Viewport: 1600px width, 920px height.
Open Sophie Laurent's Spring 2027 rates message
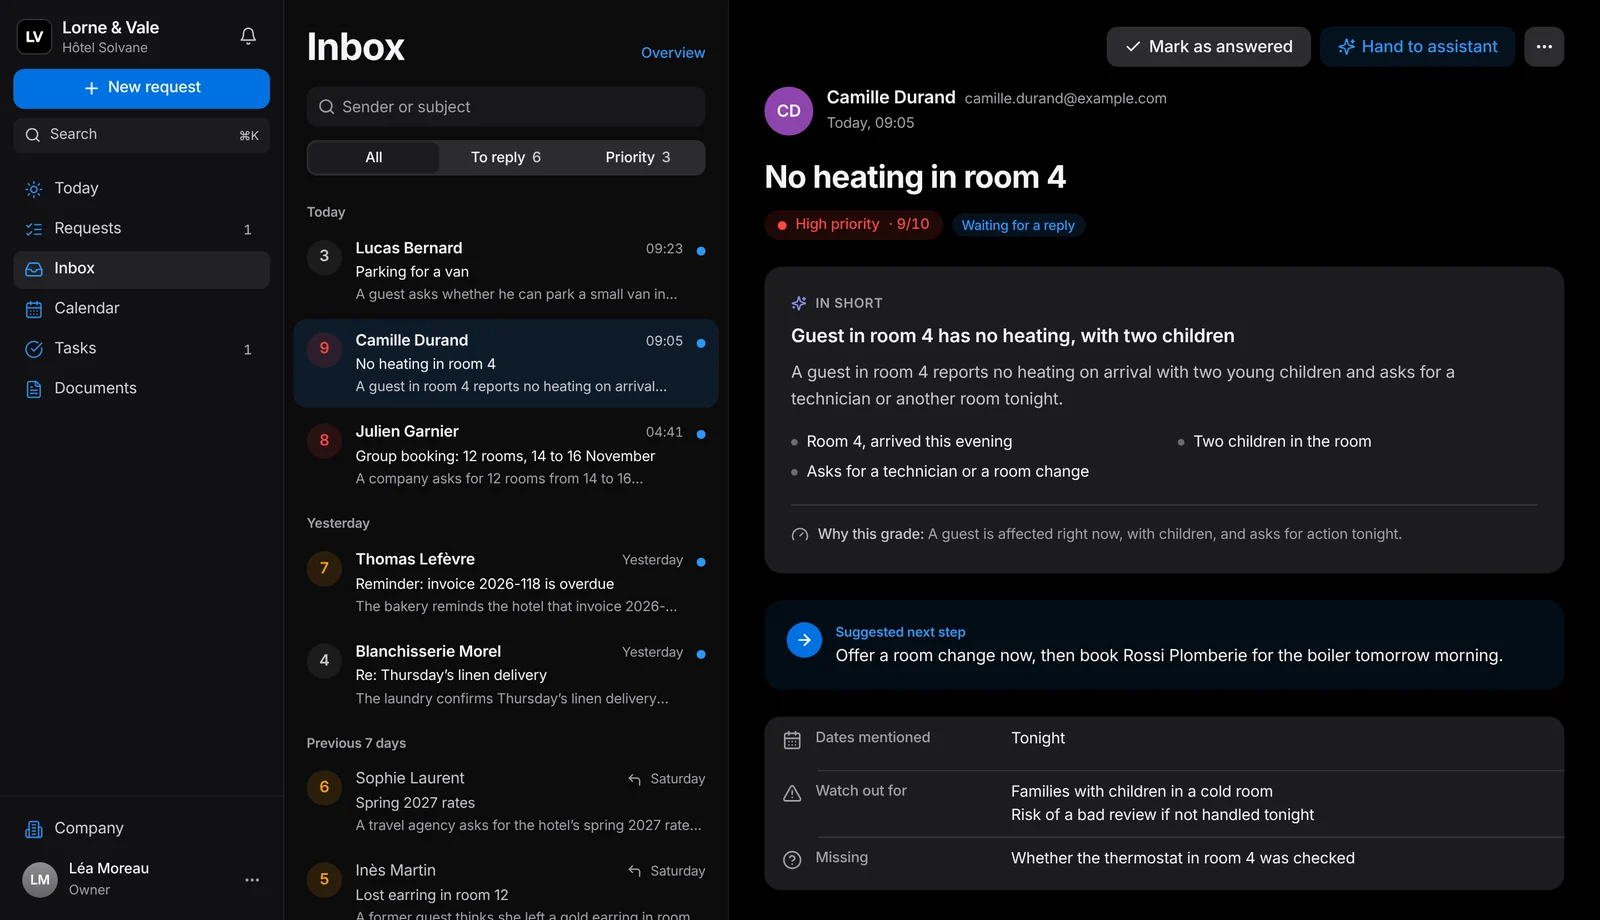[x=506, y=802]
